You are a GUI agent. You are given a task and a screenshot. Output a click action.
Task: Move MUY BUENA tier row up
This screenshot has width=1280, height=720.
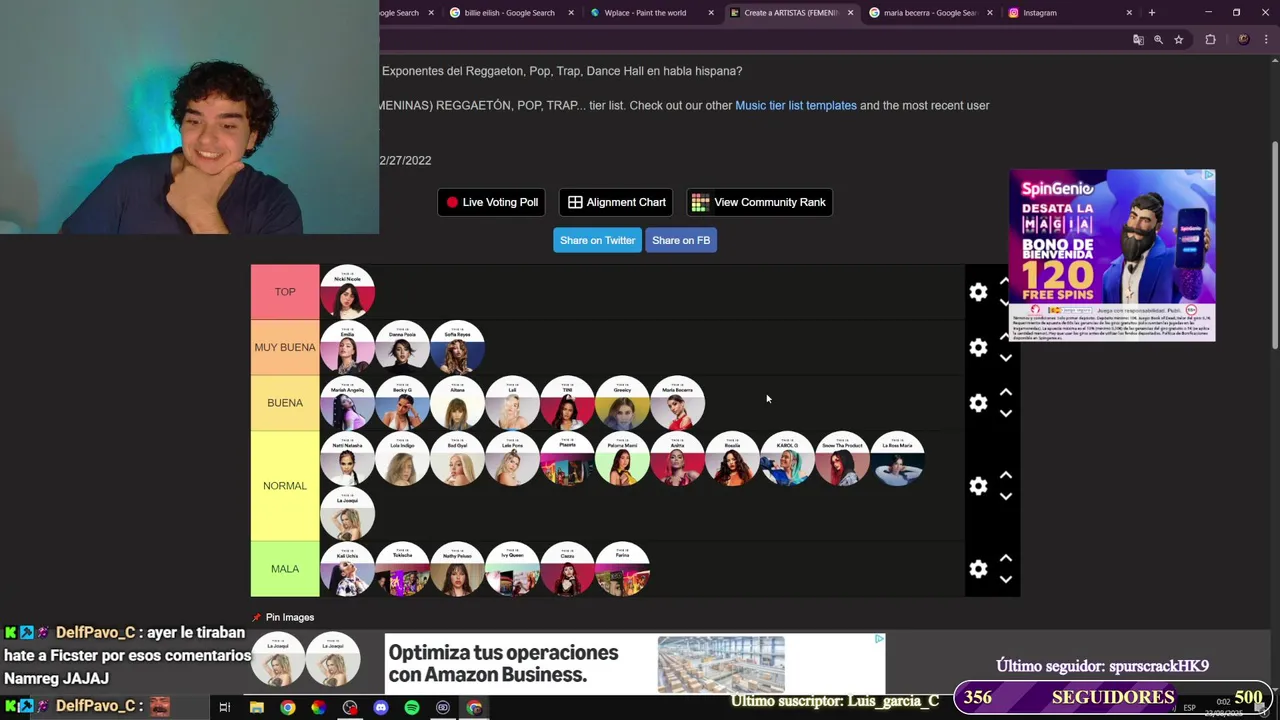[x=1005, y=337]
